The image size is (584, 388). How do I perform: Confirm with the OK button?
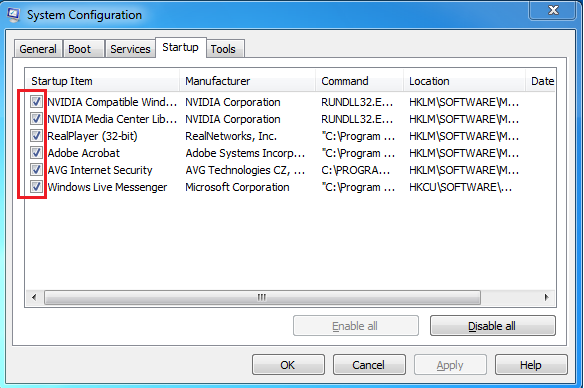point(288,365)
